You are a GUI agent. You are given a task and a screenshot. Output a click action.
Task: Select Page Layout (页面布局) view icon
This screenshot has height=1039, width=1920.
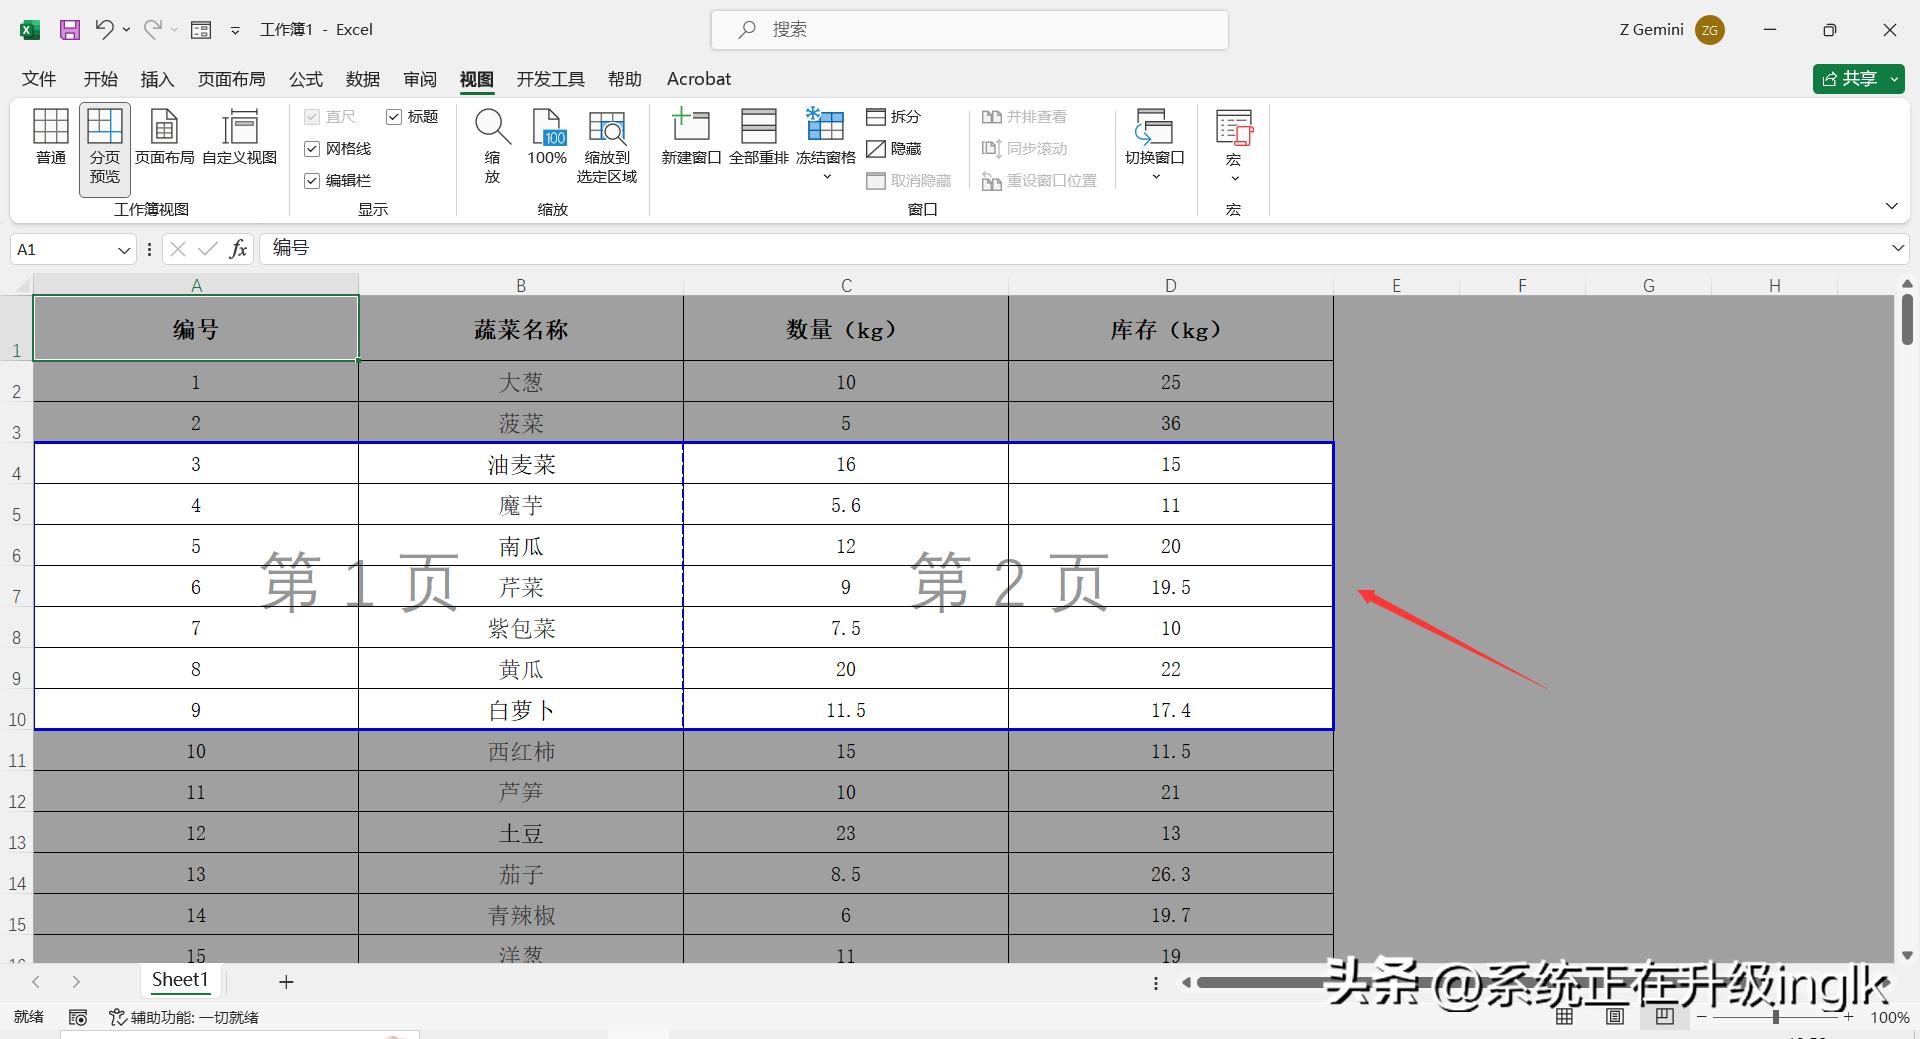pyautogui.click(x=164, y=137)
